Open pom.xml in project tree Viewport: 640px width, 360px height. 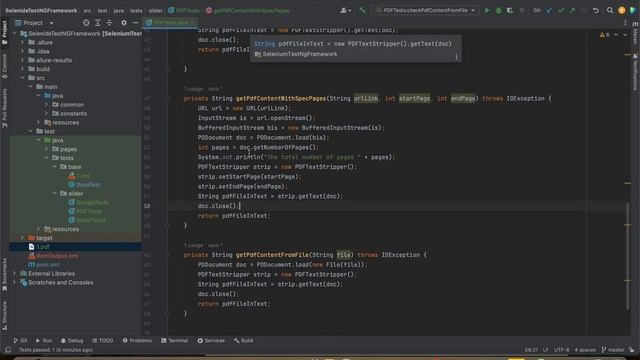click(x=47, y=264)
